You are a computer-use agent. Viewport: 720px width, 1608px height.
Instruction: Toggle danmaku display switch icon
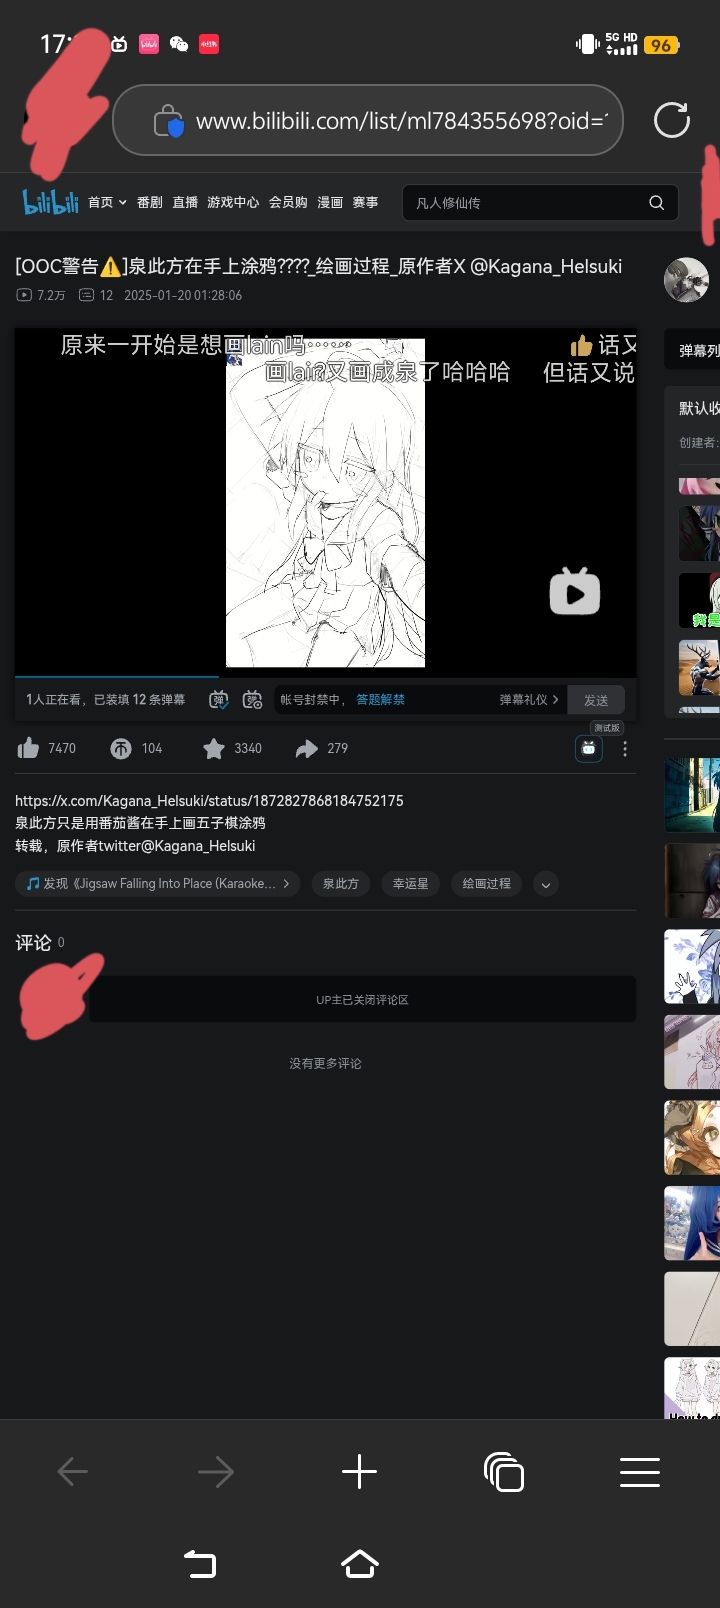219,700
